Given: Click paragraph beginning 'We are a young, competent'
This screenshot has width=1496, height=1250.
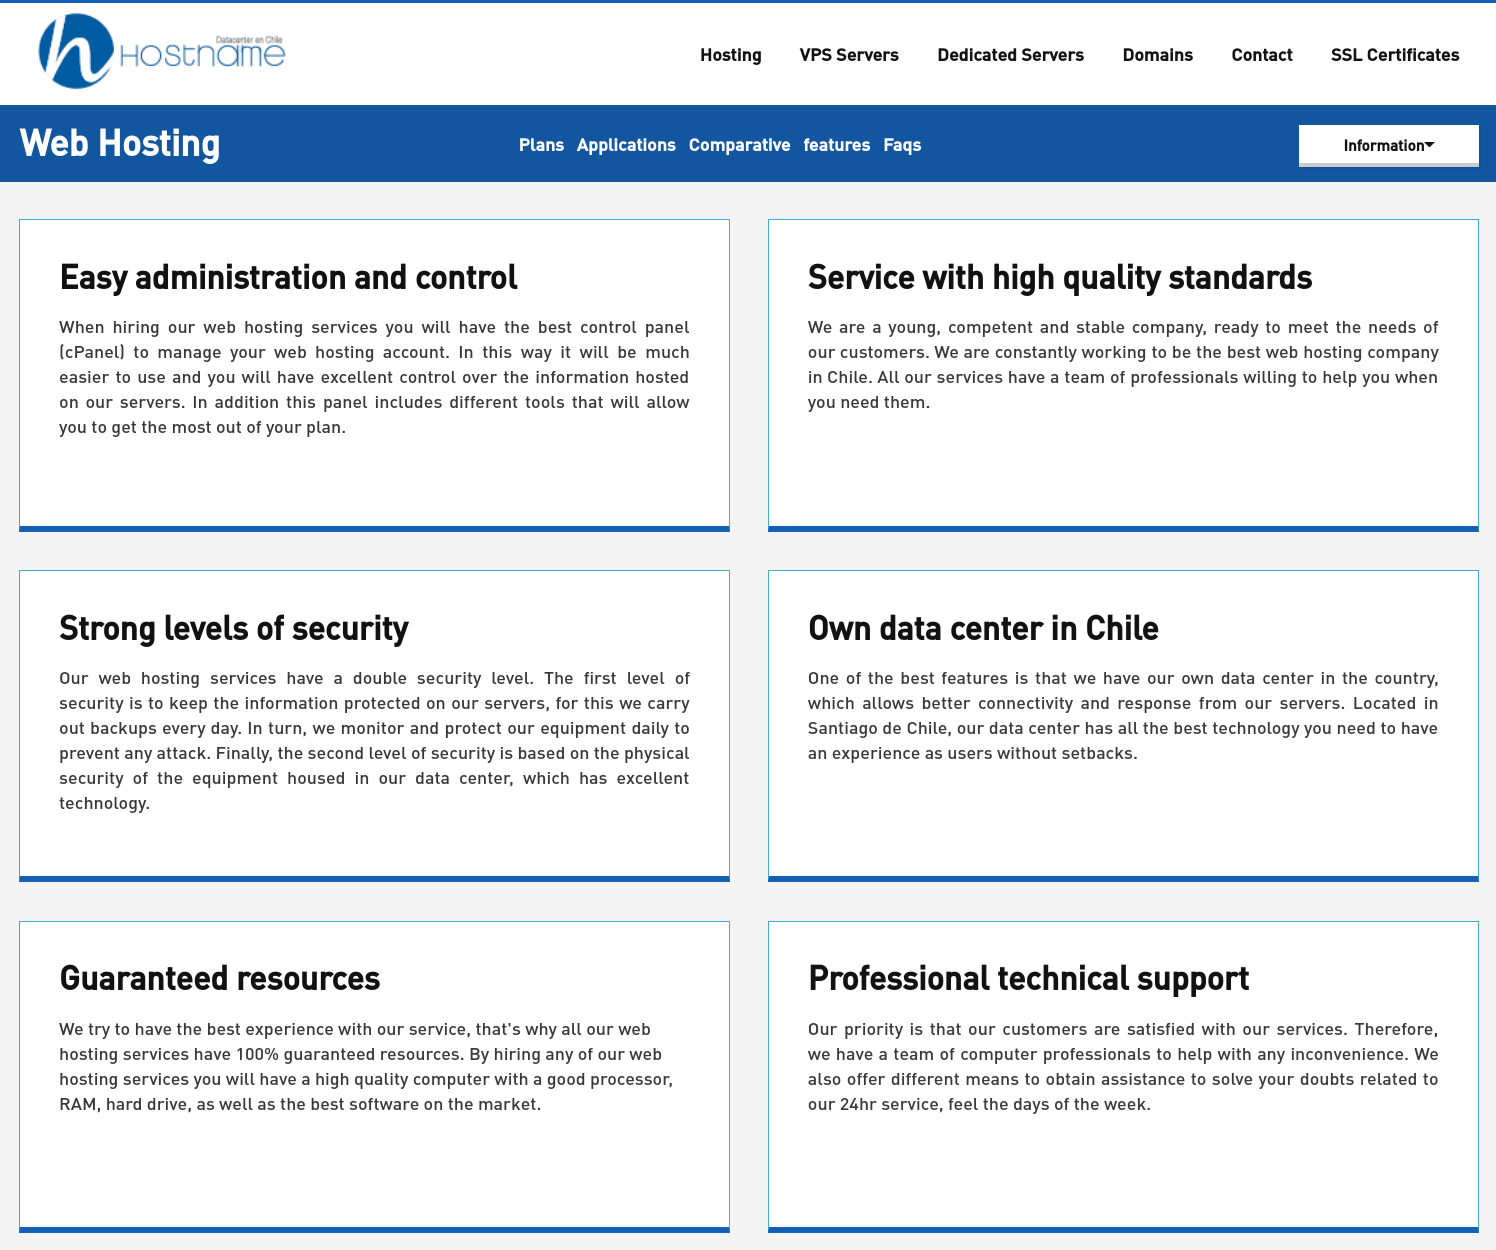Looking at the screenshot, I should coord(1123,365).
